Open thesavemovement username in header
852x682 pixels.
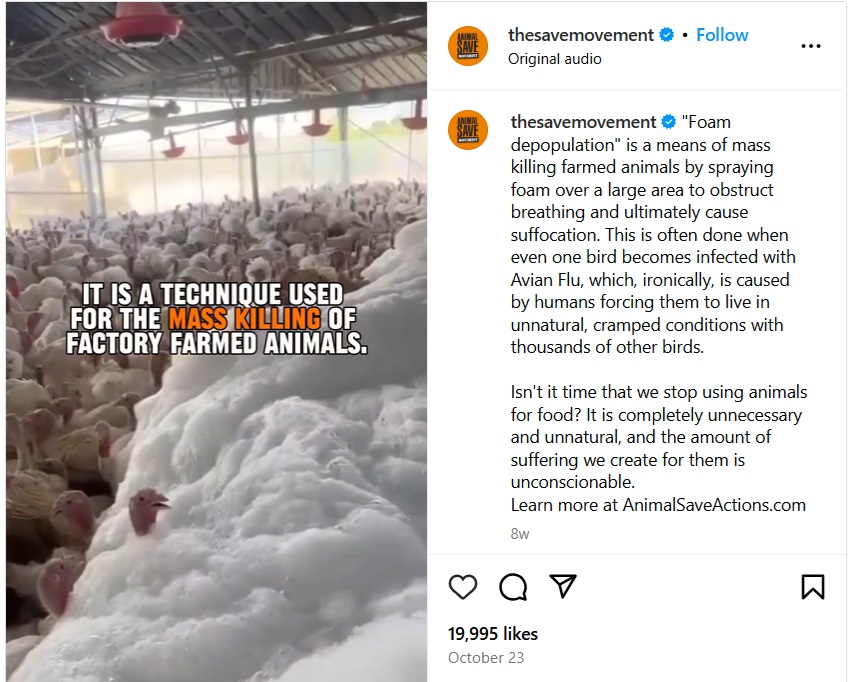[x=581, y=35]
